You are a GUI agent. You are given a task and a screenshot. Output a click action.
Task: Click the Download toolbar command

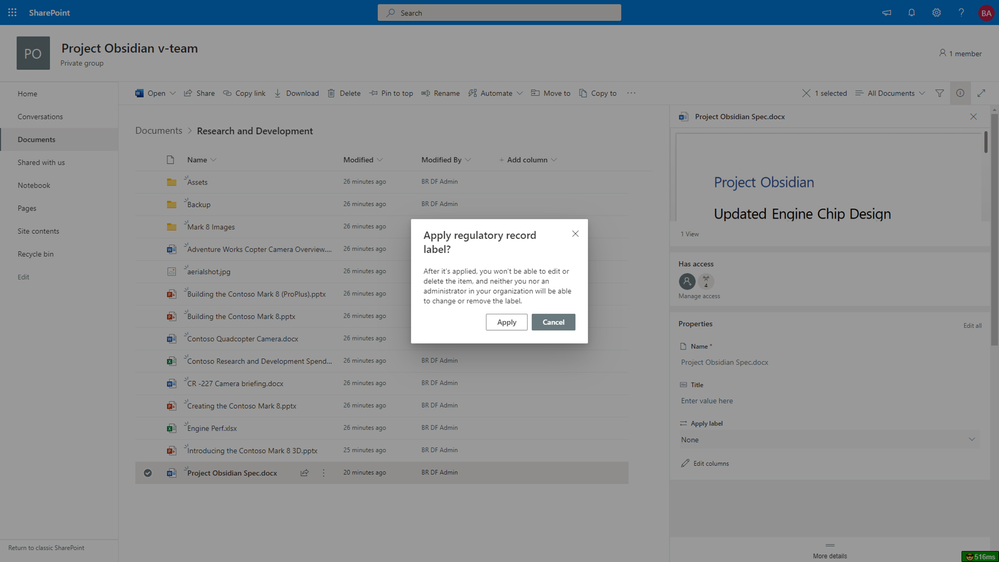click(x=296, y=93)
